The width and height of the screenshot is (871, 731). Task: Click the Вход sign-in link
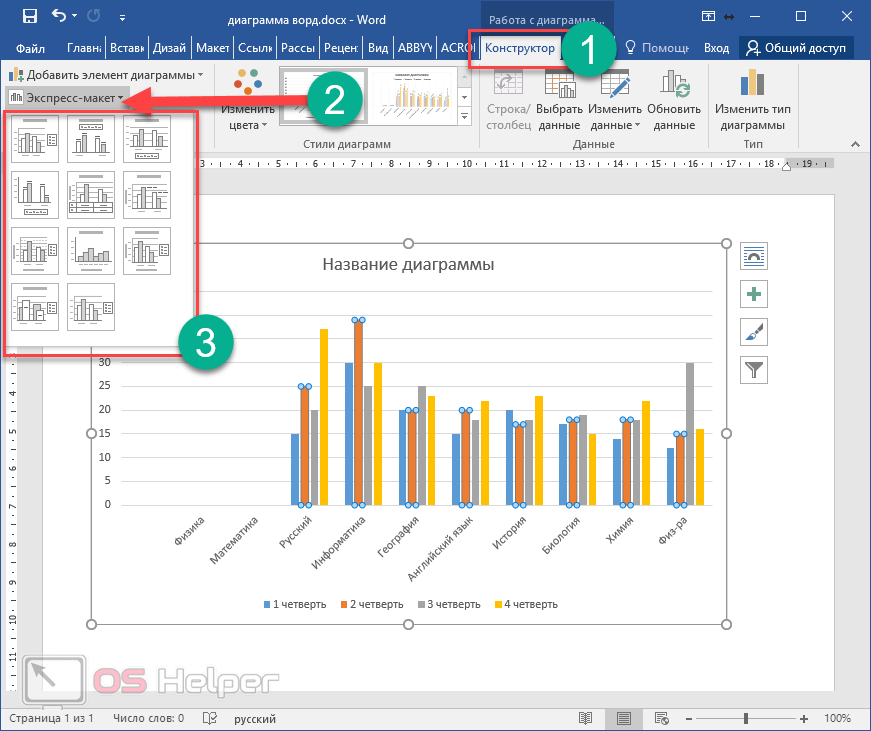[716, 48]
